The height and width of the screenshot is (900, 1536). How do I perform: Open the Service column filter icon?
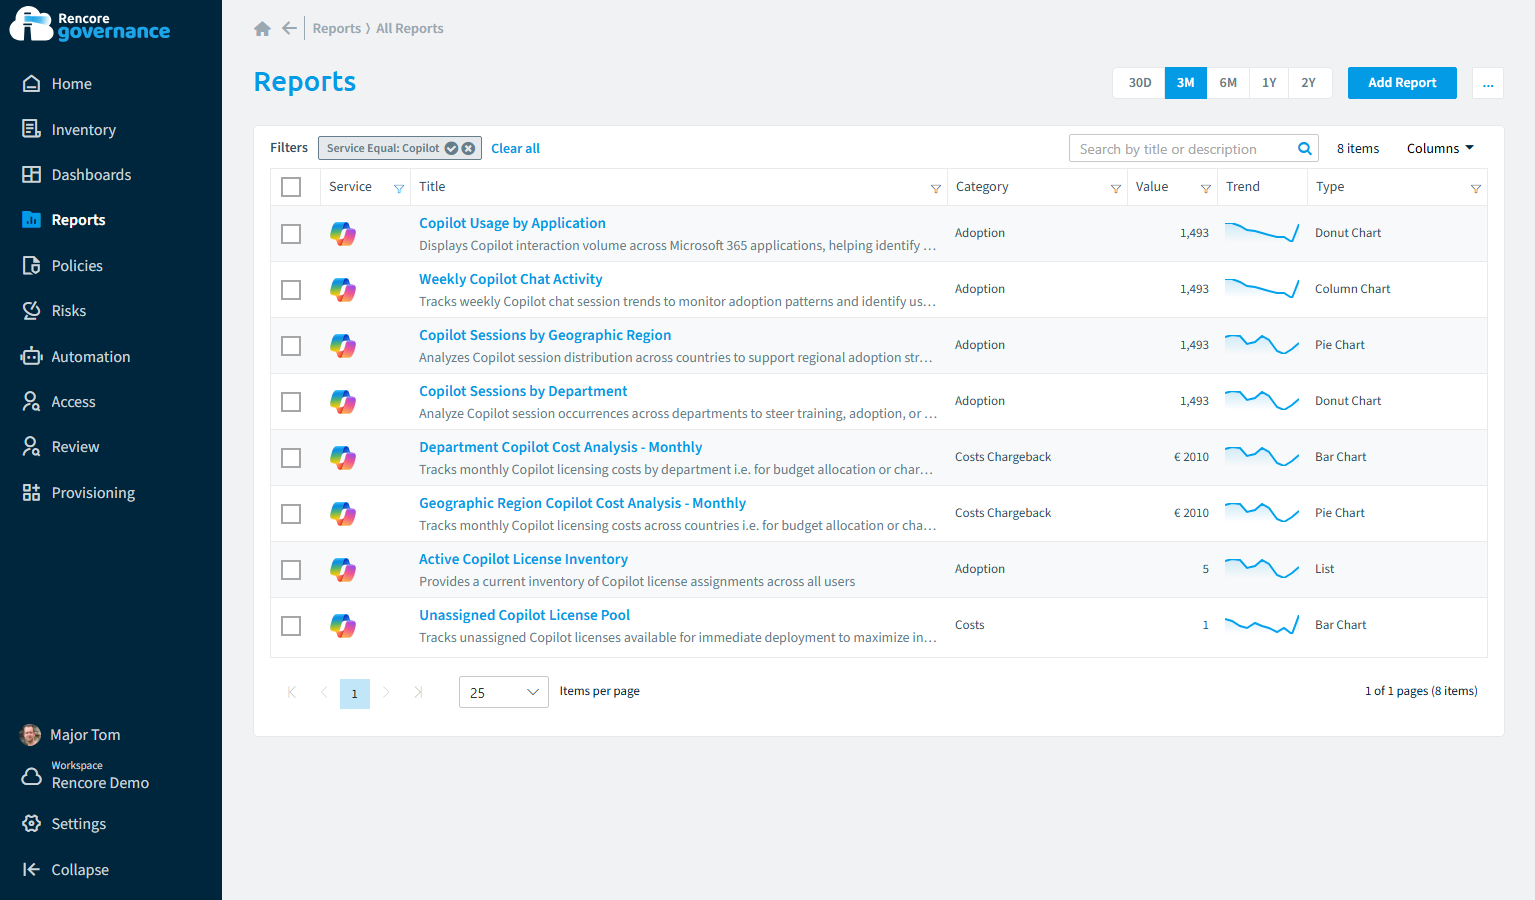point(399,188)
